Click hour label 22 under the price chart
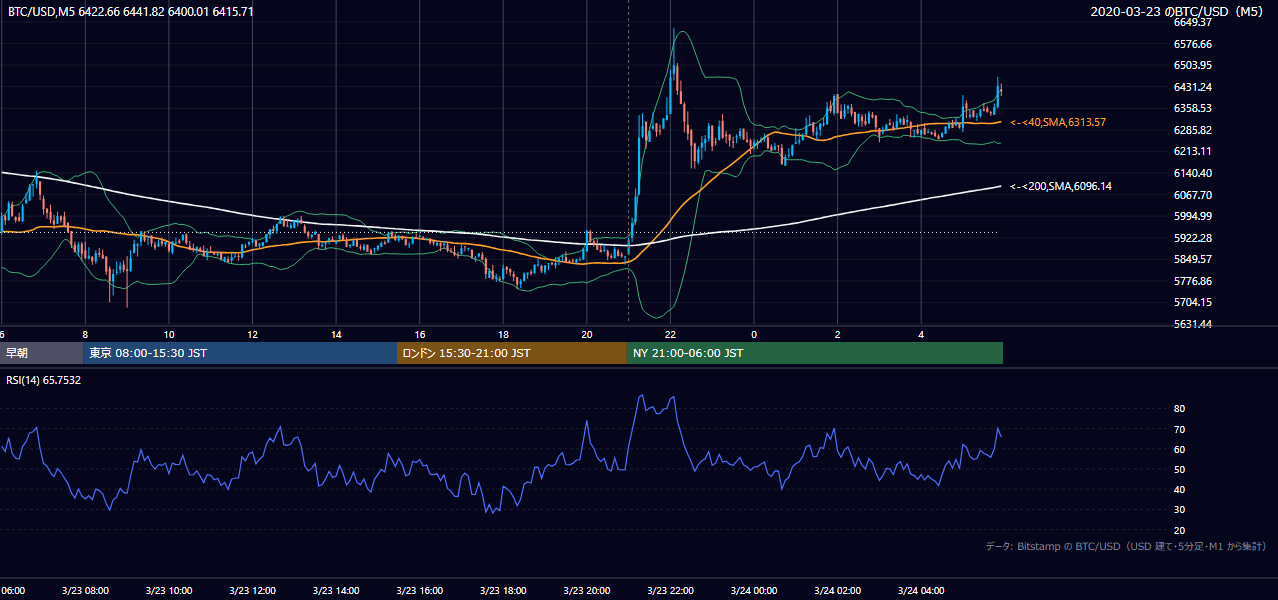 click(x=670, y=334)
